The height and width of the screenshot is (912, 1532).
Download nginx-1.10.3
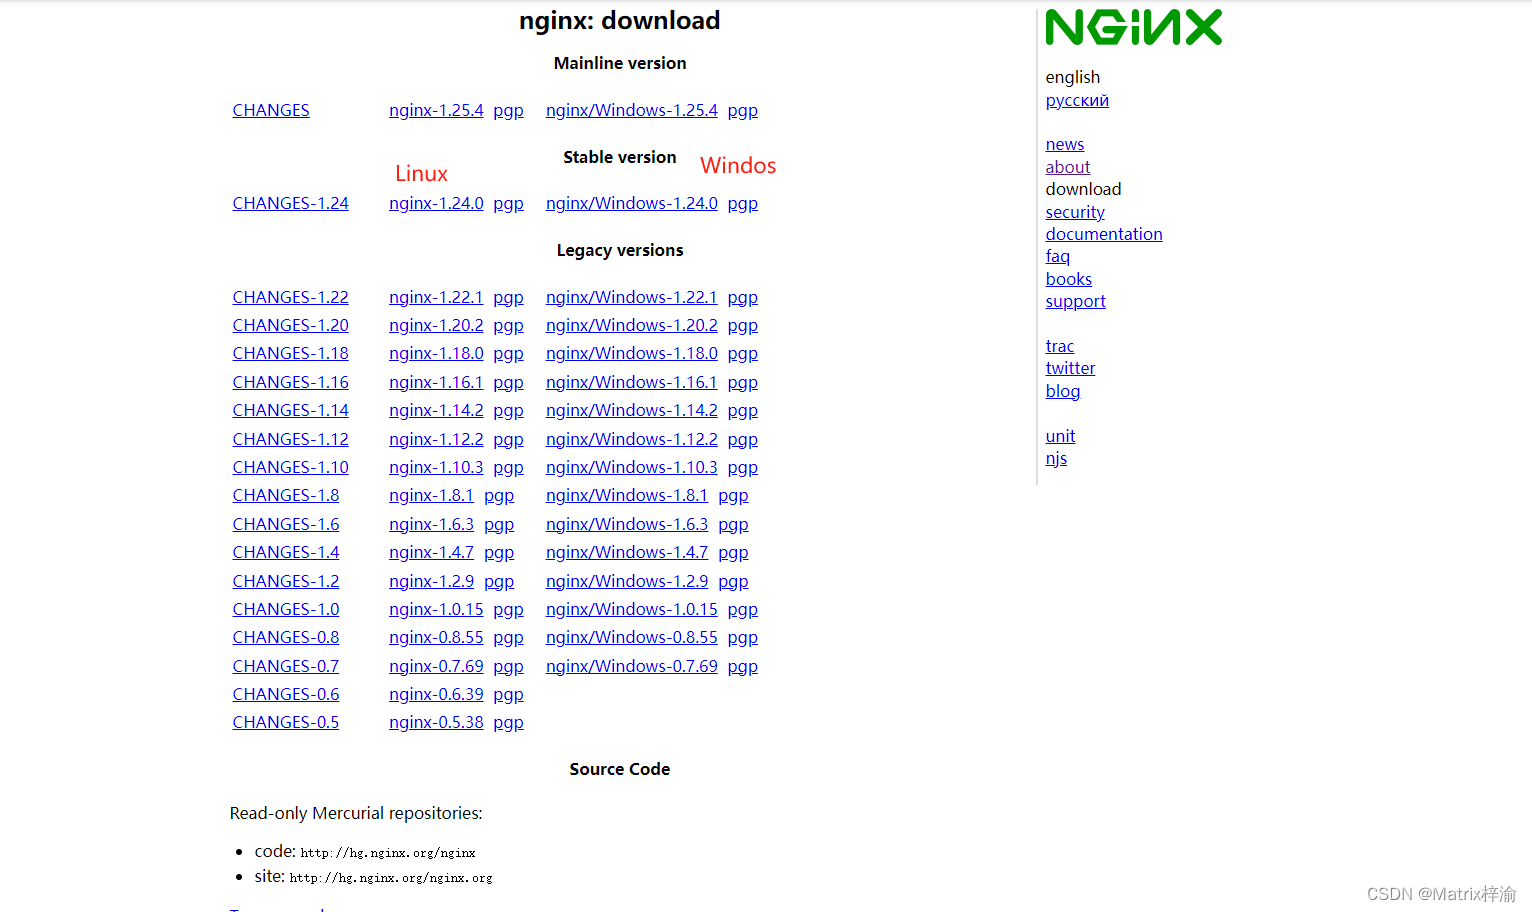tap(436, 467)
